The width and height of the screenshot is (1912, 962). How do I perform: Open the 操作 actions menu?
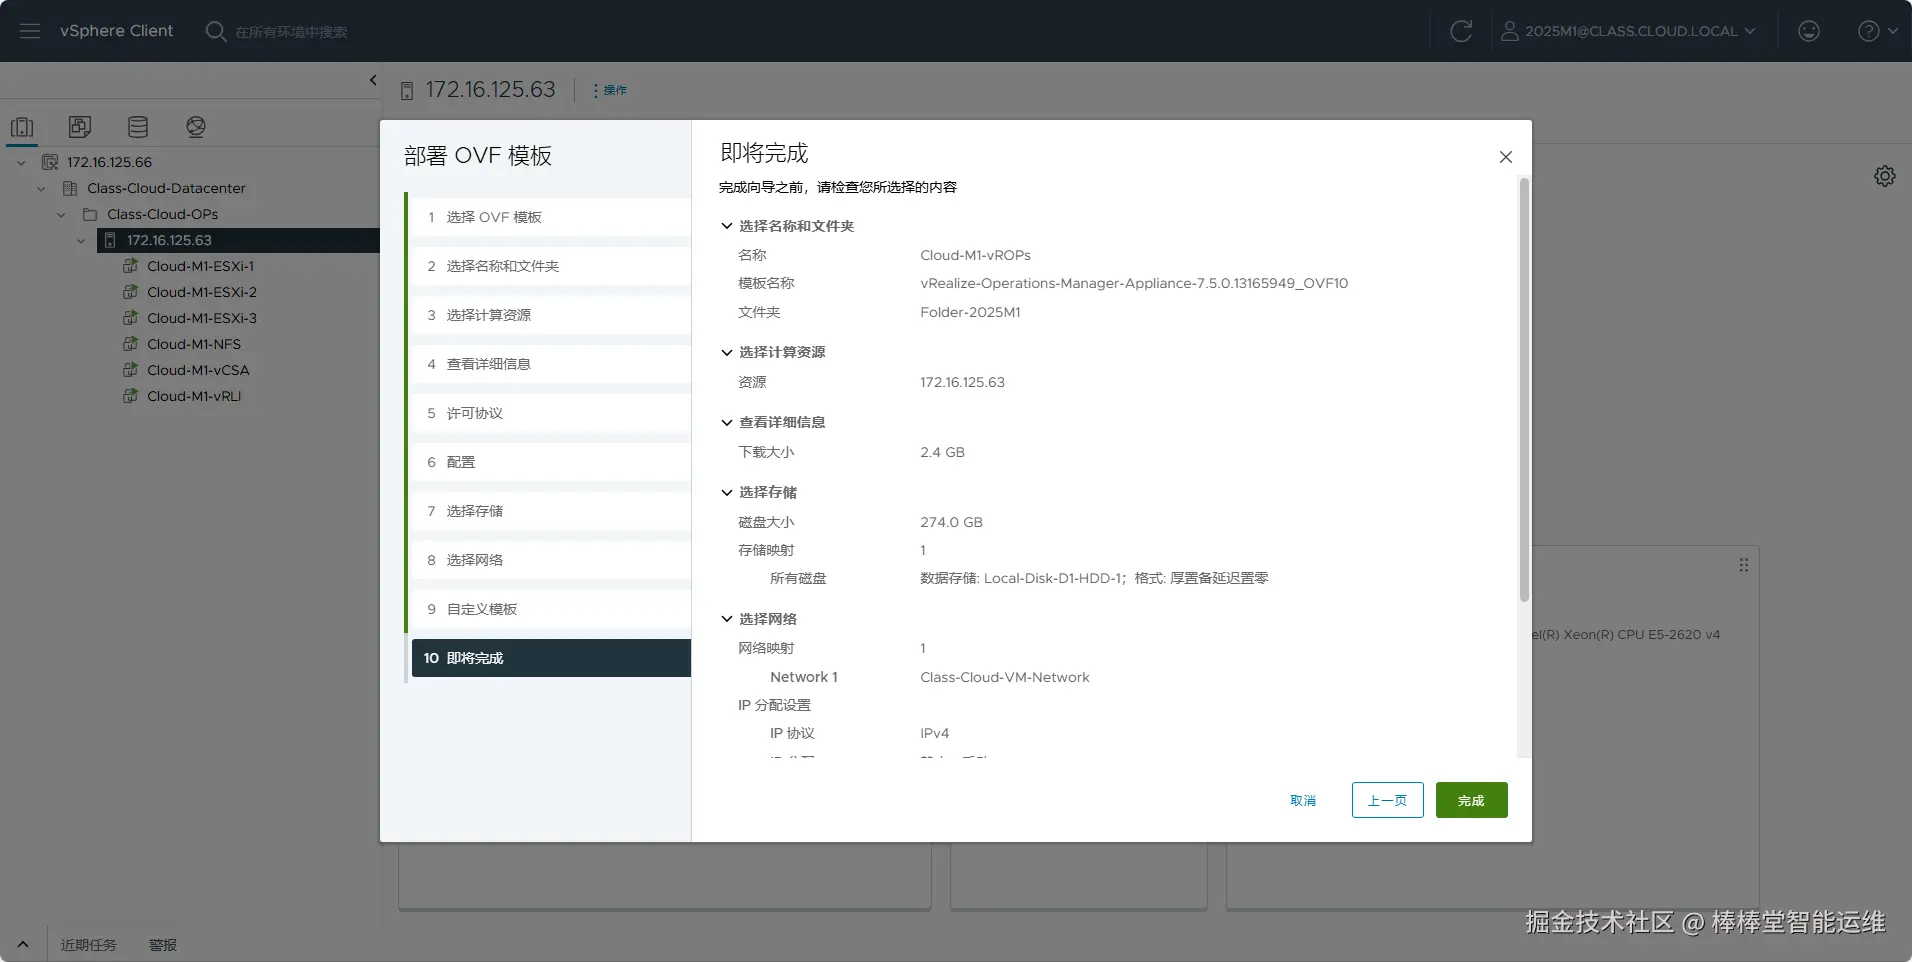tap(610, 90)
